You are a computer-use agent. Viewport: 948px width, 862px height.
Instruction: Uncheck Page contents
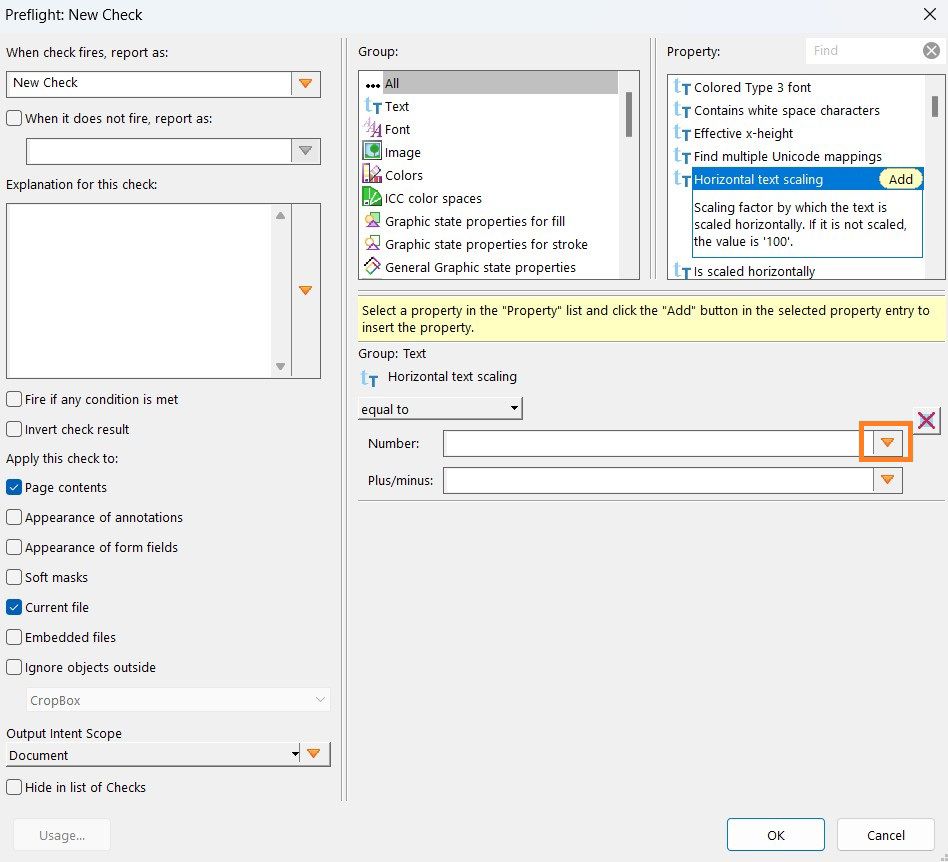(x=14, y=487)
